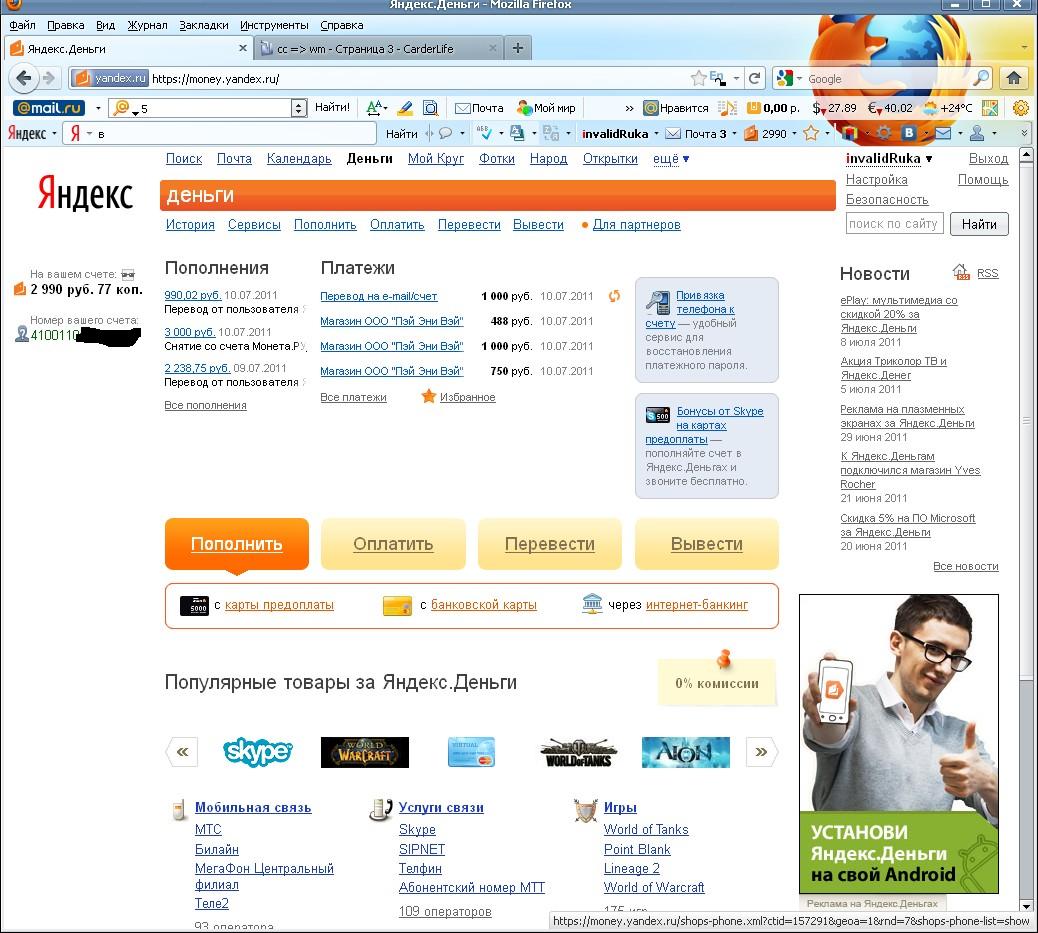Open the Закладки menu

[204, 25]
